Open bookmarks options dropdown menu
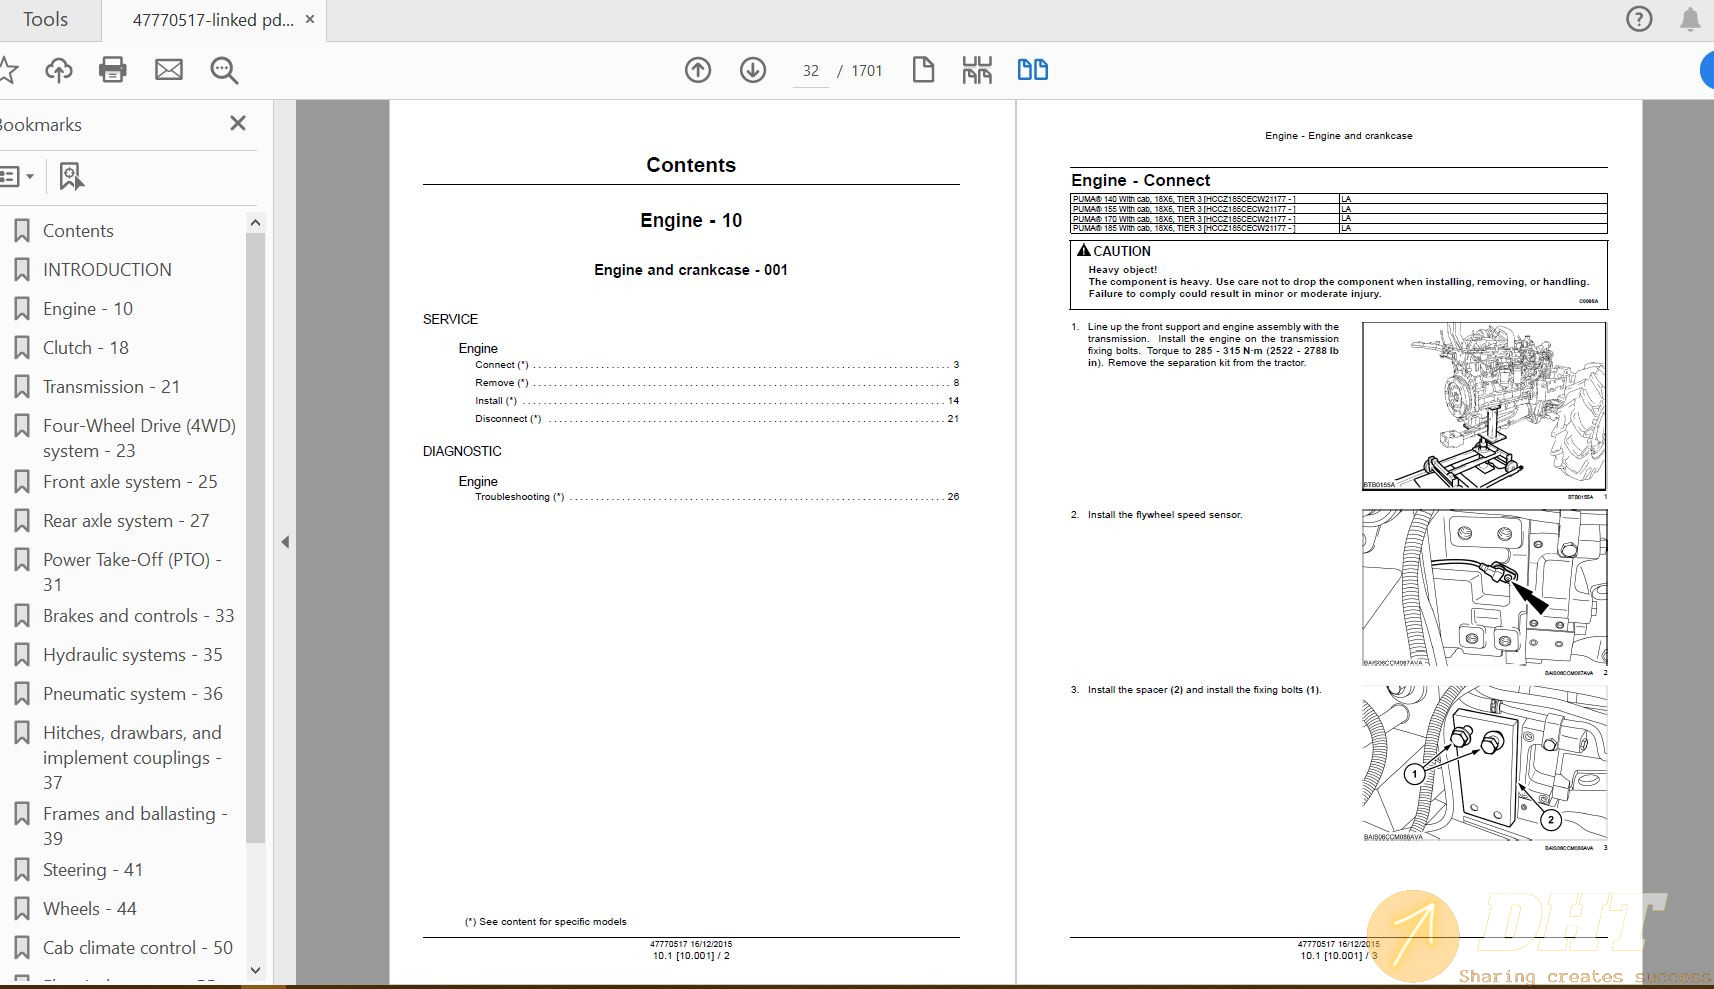1714x989 pixels. point(18,177)
